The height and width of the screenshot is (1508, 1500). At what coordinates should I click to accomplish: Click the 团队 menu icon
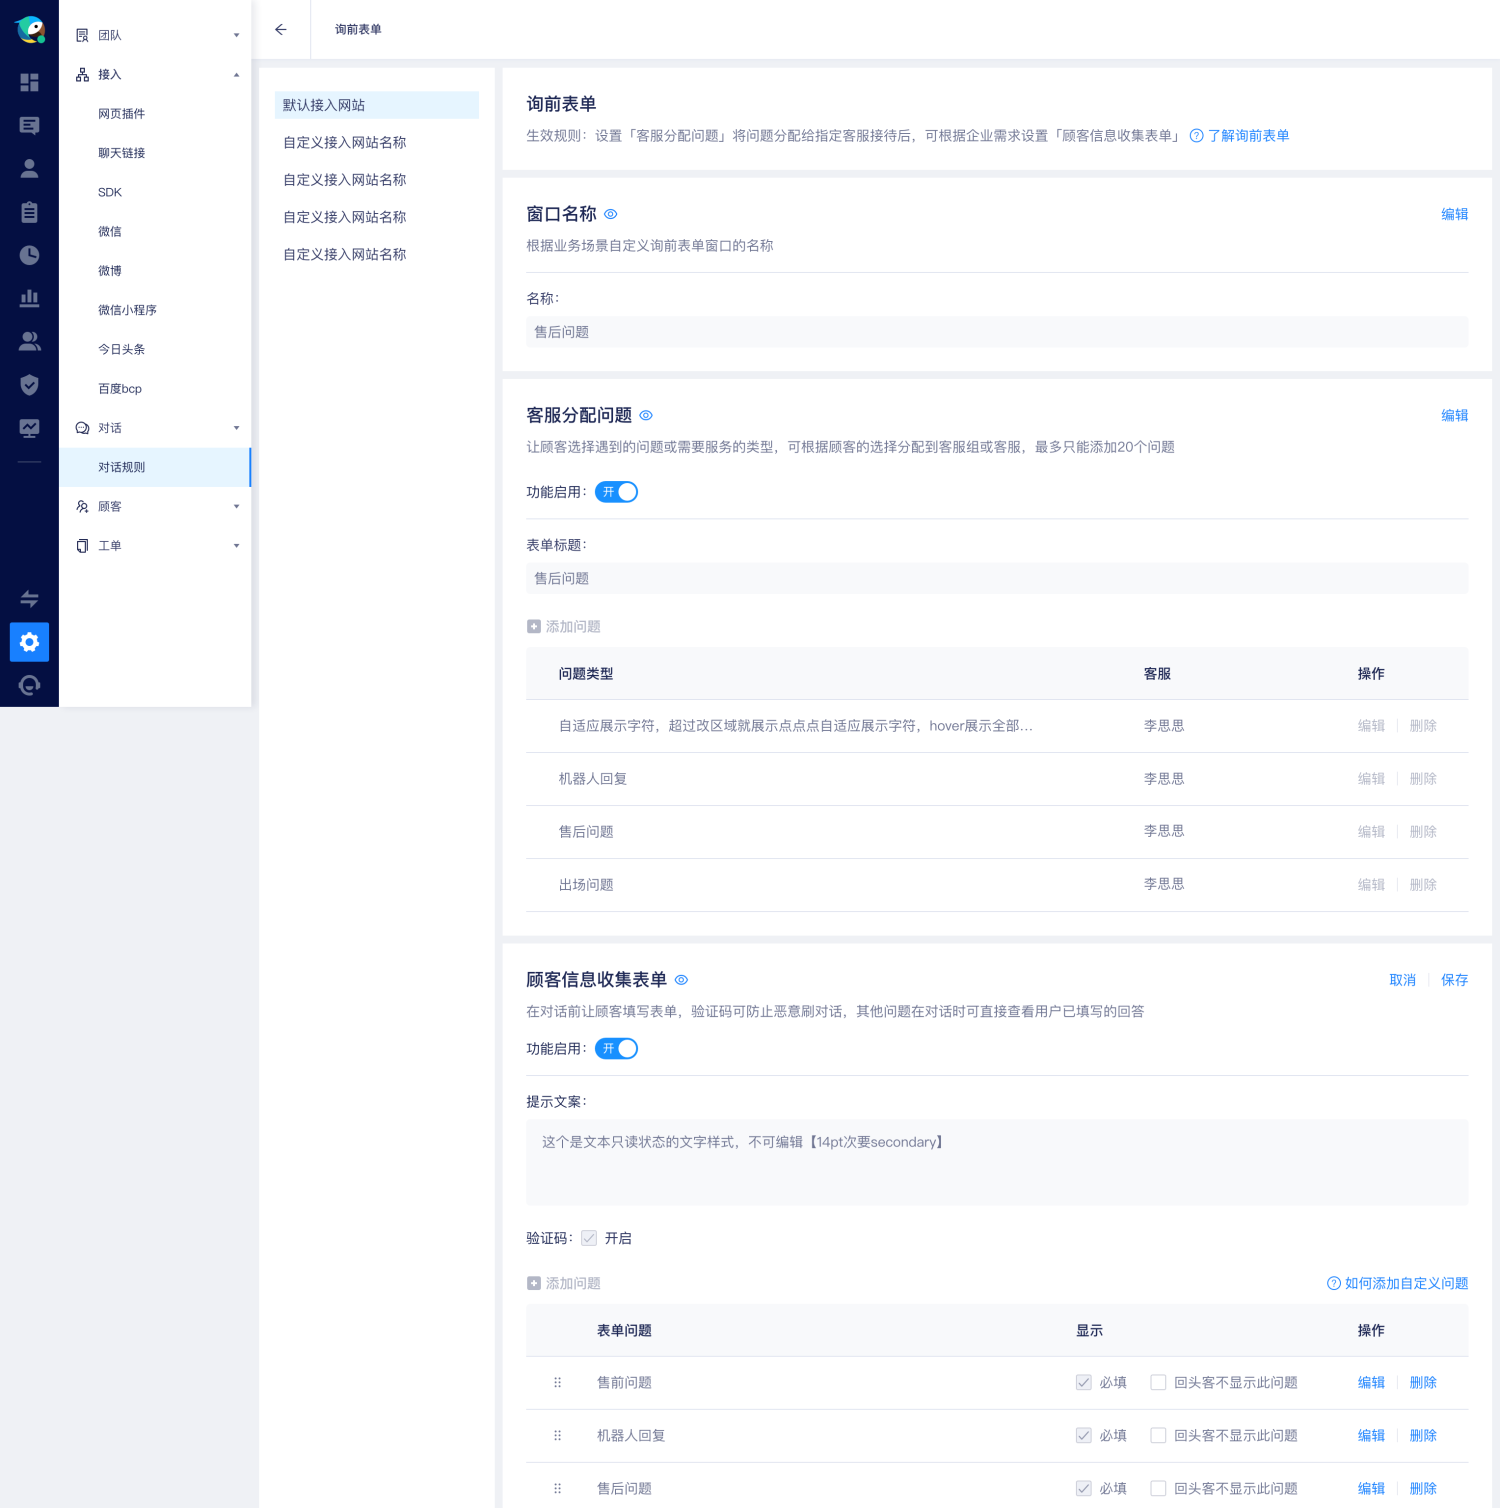click(x=82, y=35)
